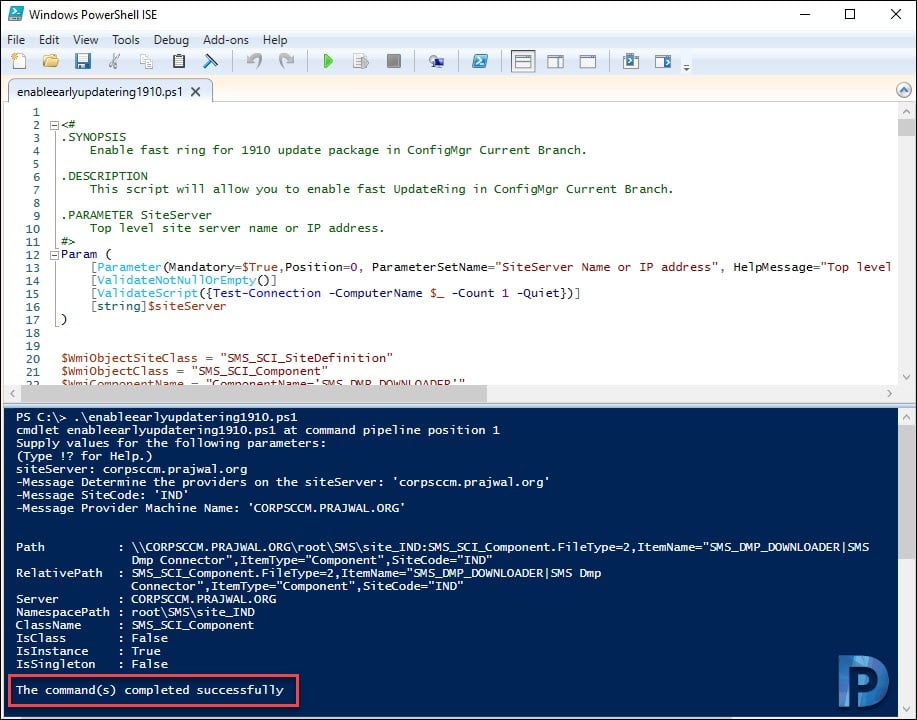Viewport: 917px width, 720px height.
Task: Click the New script toolbar icon
Action: (19, 61)
